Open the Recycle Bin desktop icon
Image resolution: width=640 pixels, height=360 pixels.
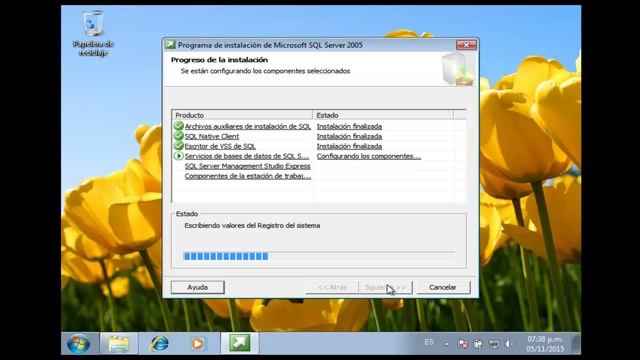tap(93, 33)
